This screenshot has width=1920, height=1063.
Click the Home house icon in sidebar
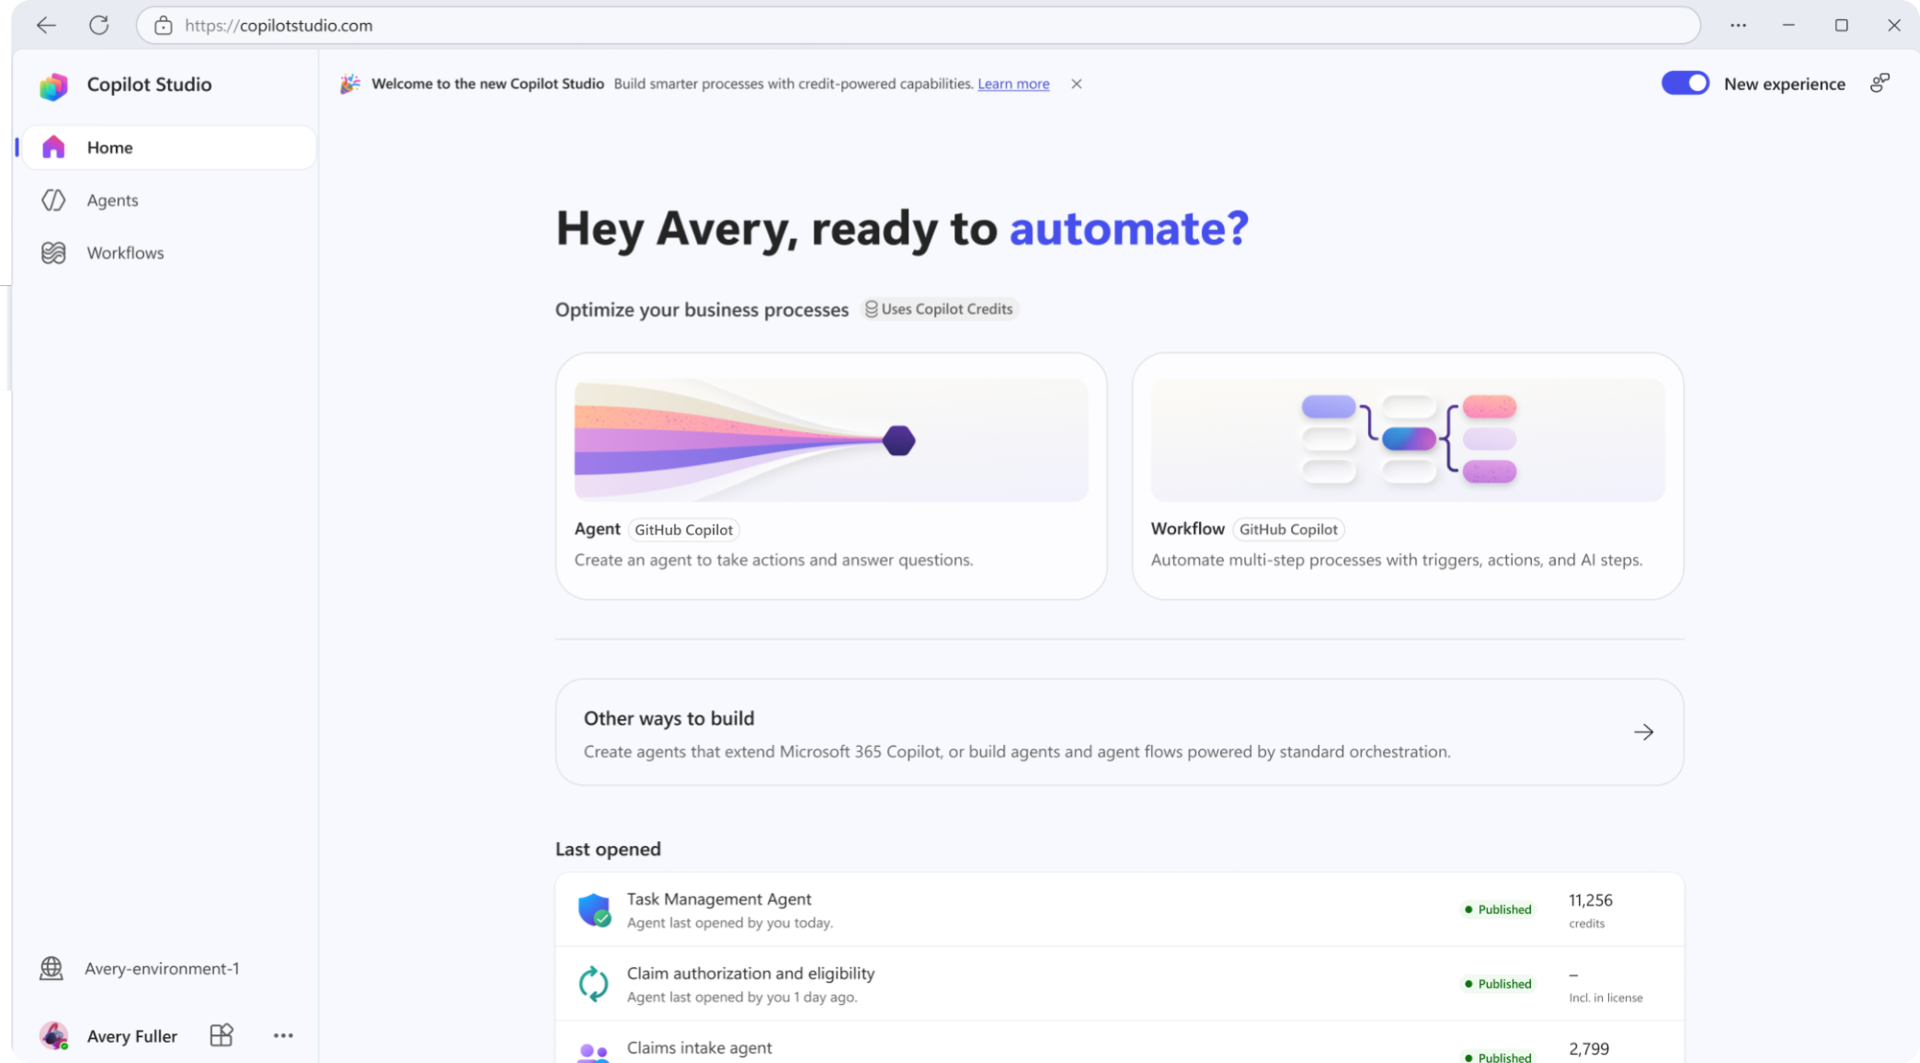(54, 147)
